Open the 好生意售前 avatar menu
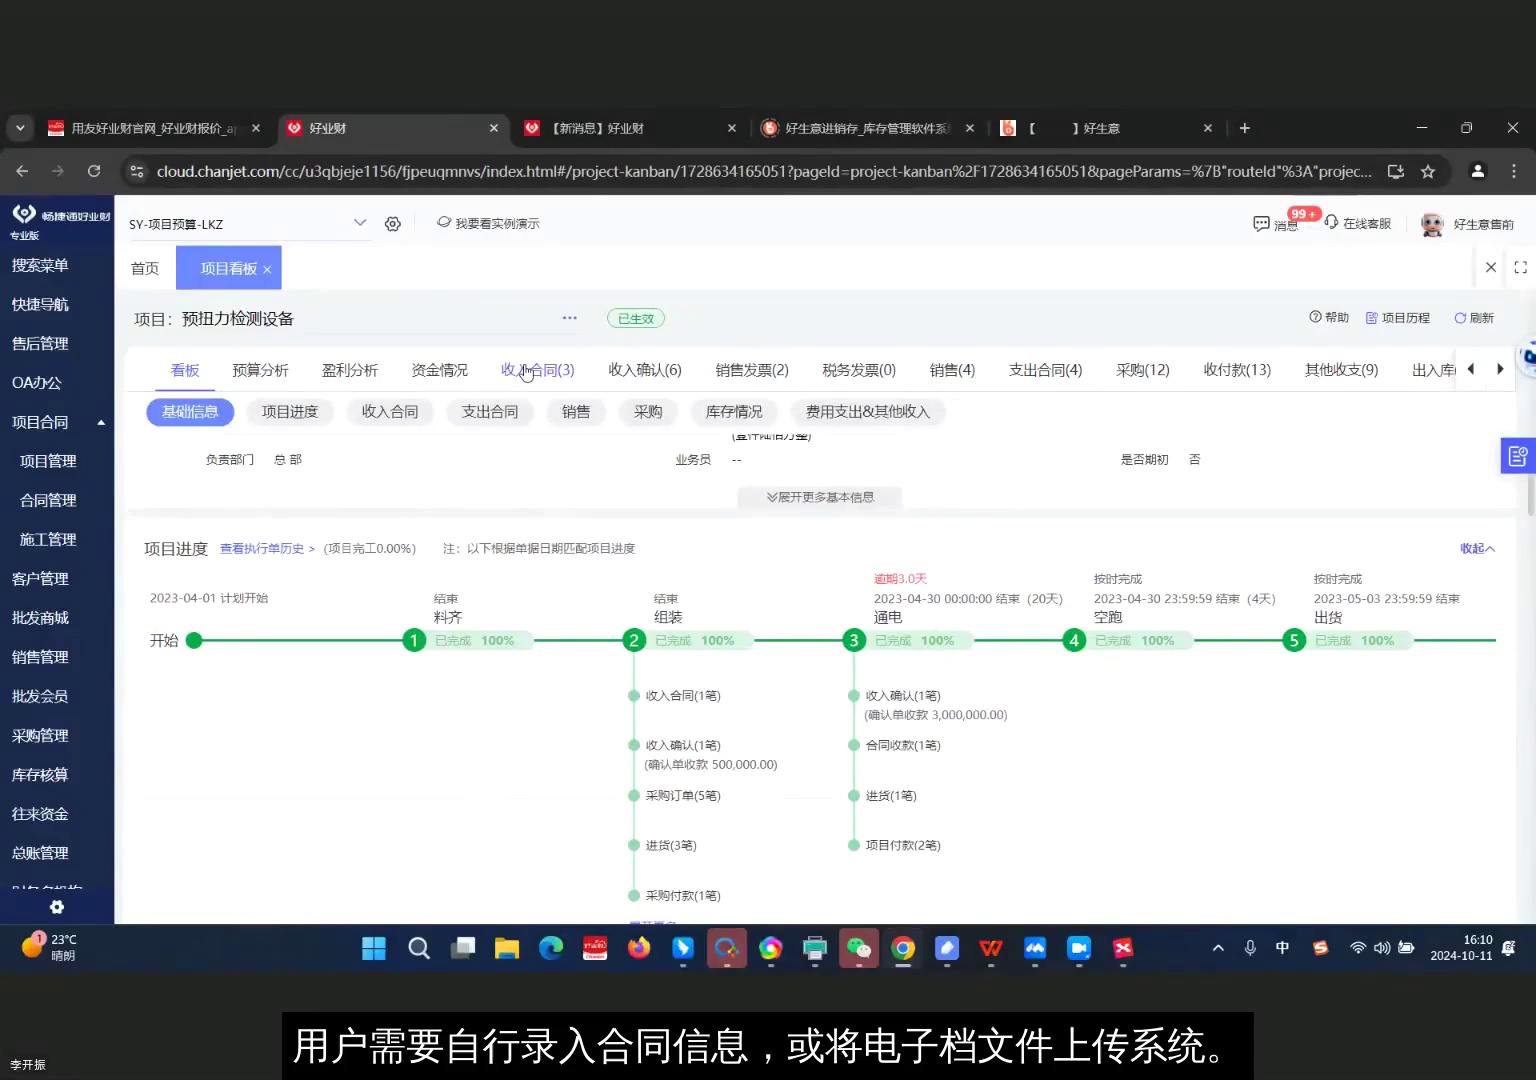This screenshot has width=1536, height=1080. point(1432,223)
